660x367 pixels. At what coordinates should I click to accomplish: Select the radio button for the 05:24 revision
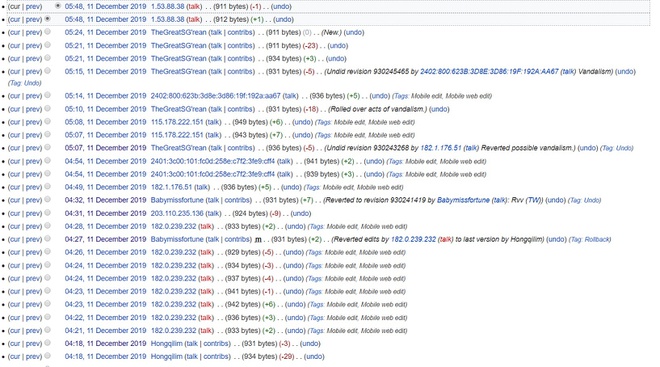click(x=48, y=32)
